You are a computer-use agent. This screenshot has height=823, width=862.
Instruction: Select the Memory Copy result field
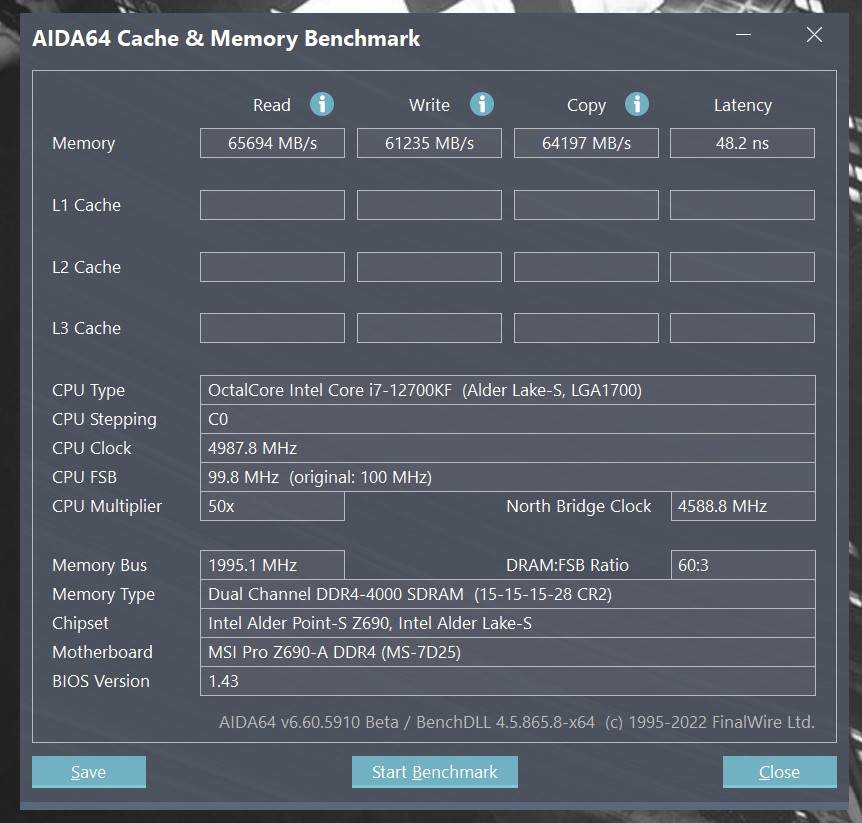(x=586, y=143)
